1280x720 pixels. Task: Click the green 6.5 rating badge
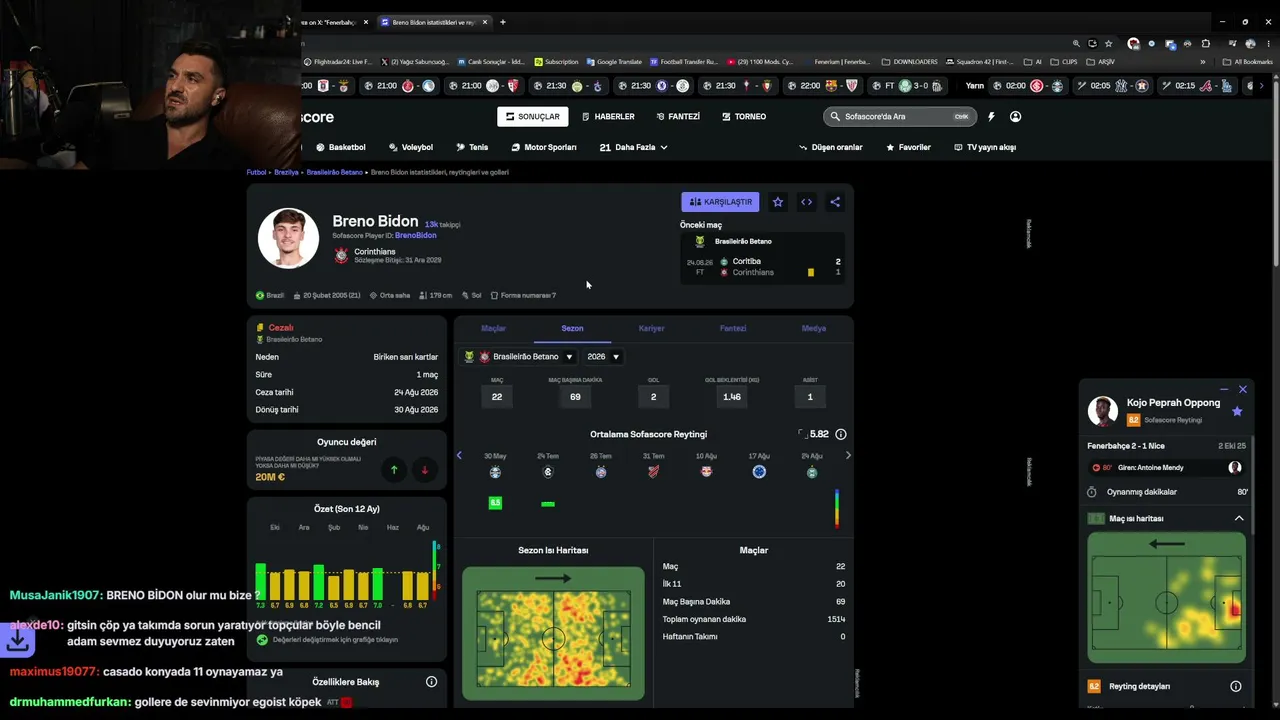tap(495, 503)
